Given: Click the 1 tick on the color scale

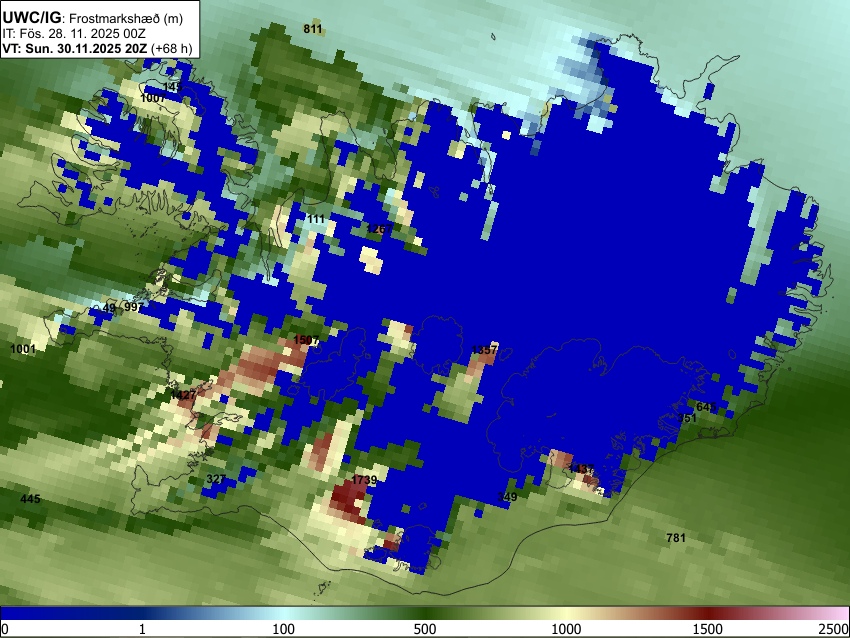Looking at the screenshot, I should pos(142,629).
